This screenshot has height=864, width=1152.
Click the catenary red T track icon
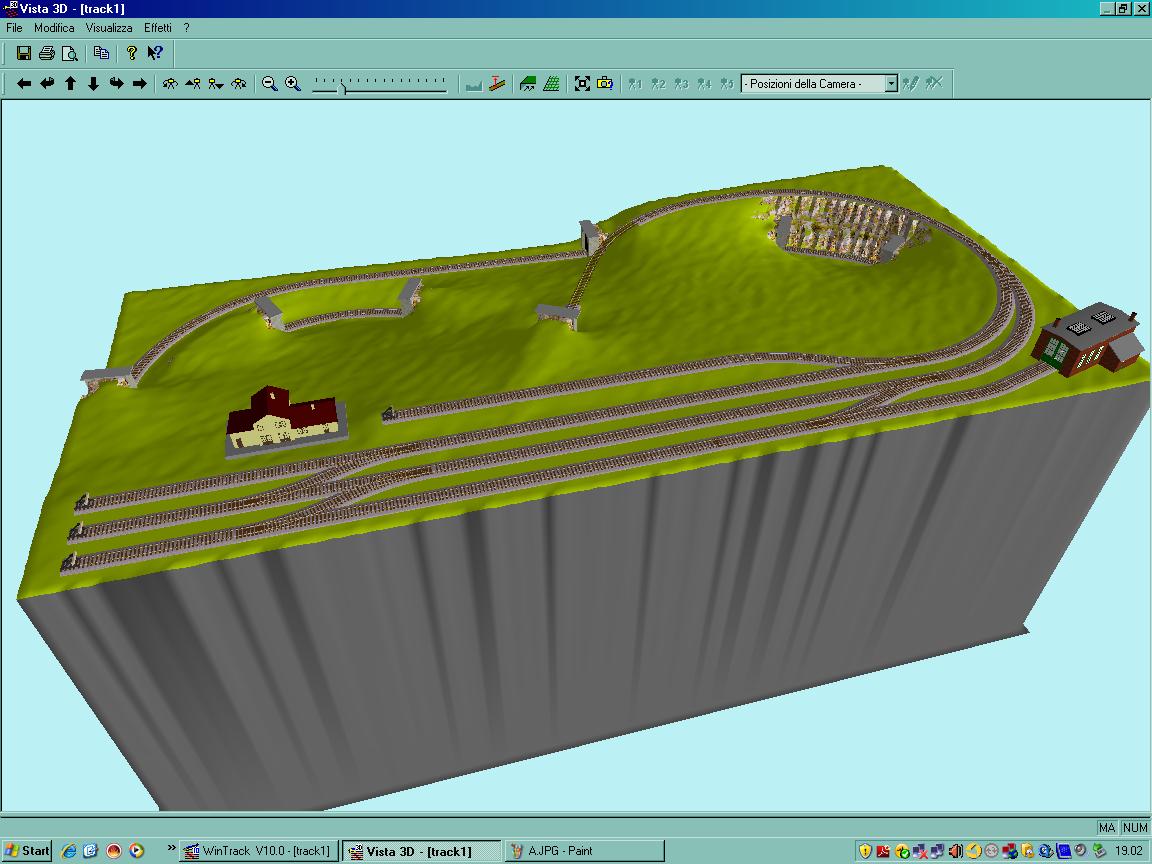point(497,84)
